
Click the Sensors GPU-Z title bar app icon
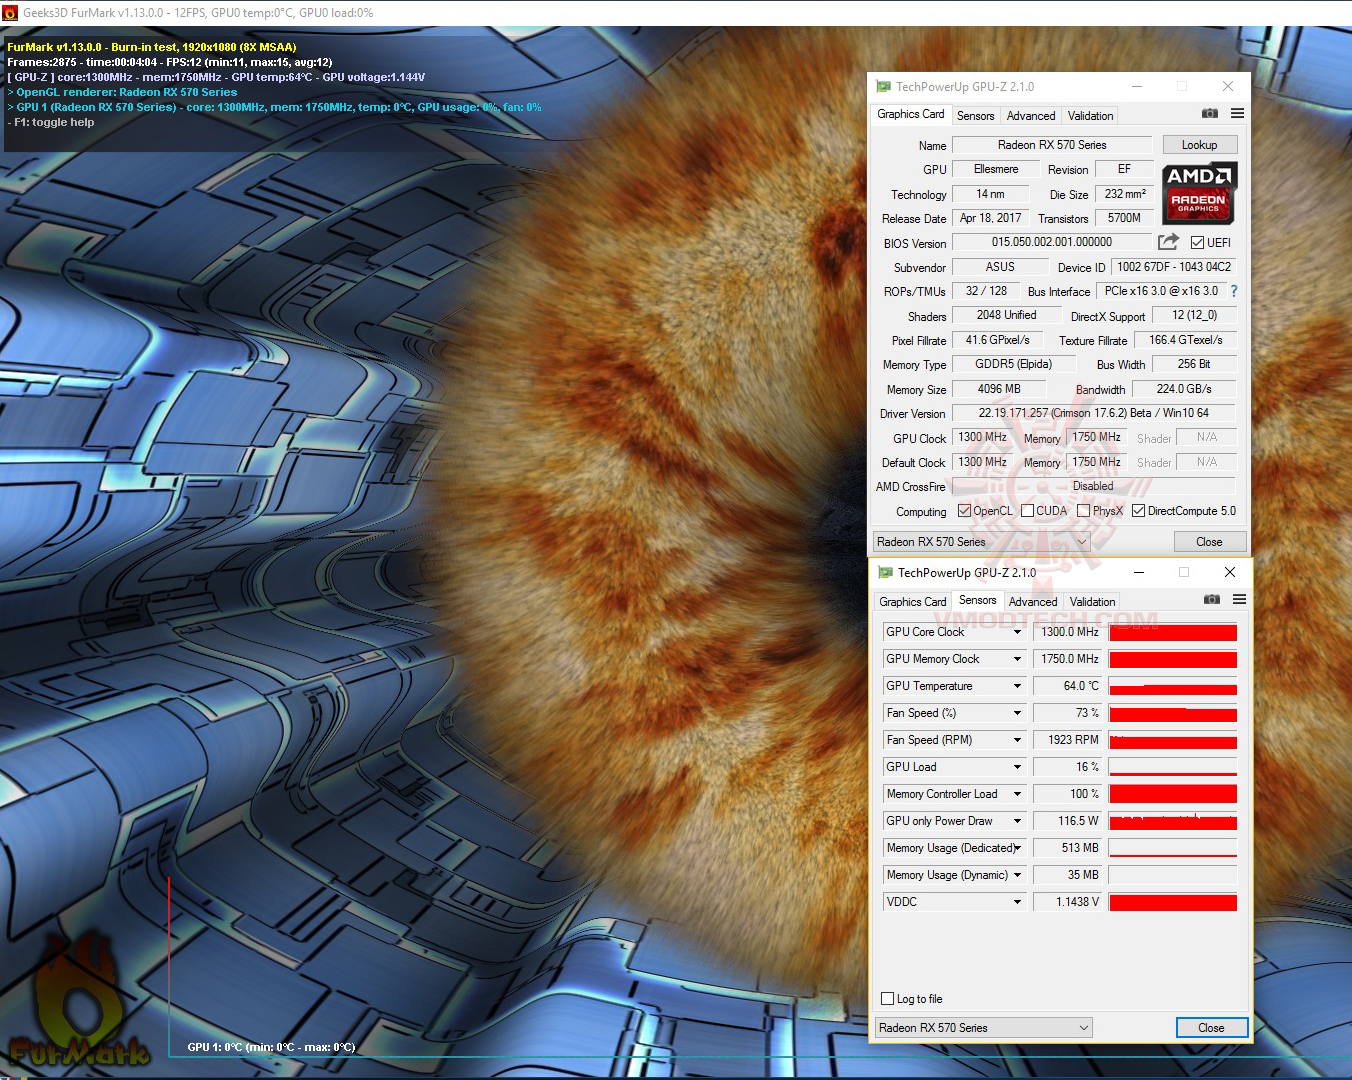885,573
